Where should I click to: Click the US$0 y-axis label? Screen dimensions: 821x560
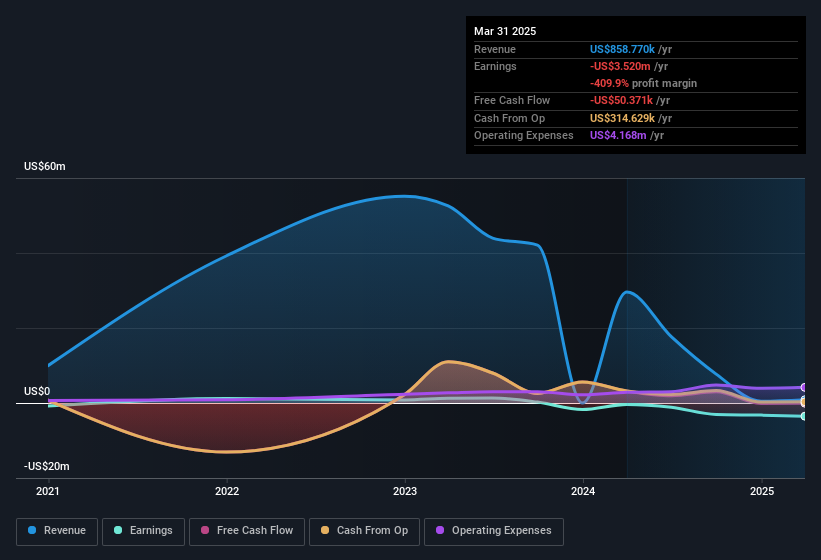[x=37, y=391]
